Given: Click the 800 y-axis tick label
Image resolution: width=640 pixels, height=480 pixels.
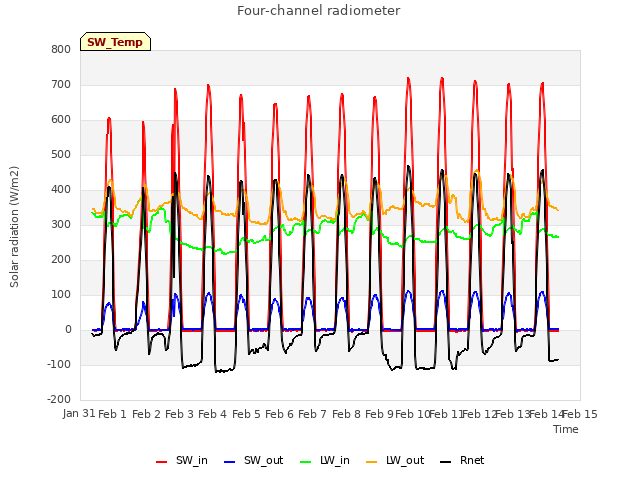Looking at the screenshot, I should pyautogui.click(x=61, y=49).
